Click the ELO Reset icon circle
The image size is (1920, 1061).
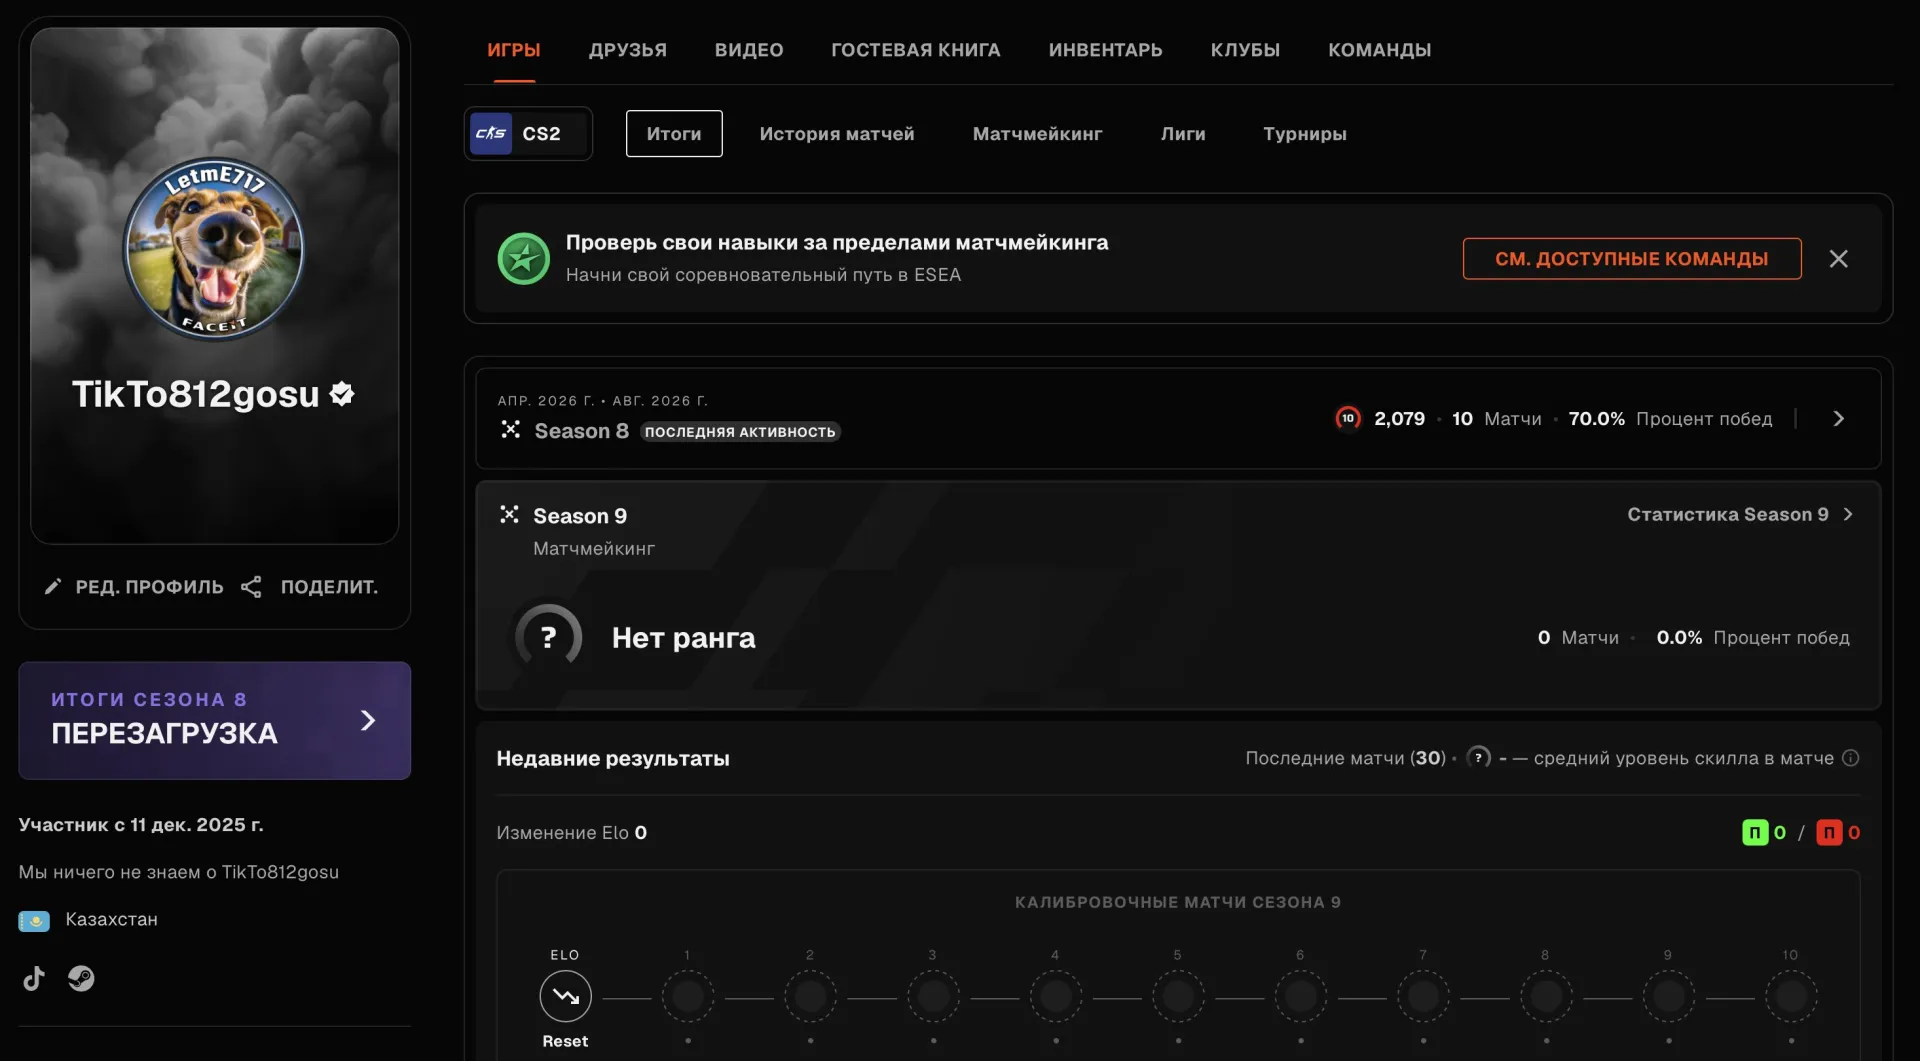click(x=565, y=996)
